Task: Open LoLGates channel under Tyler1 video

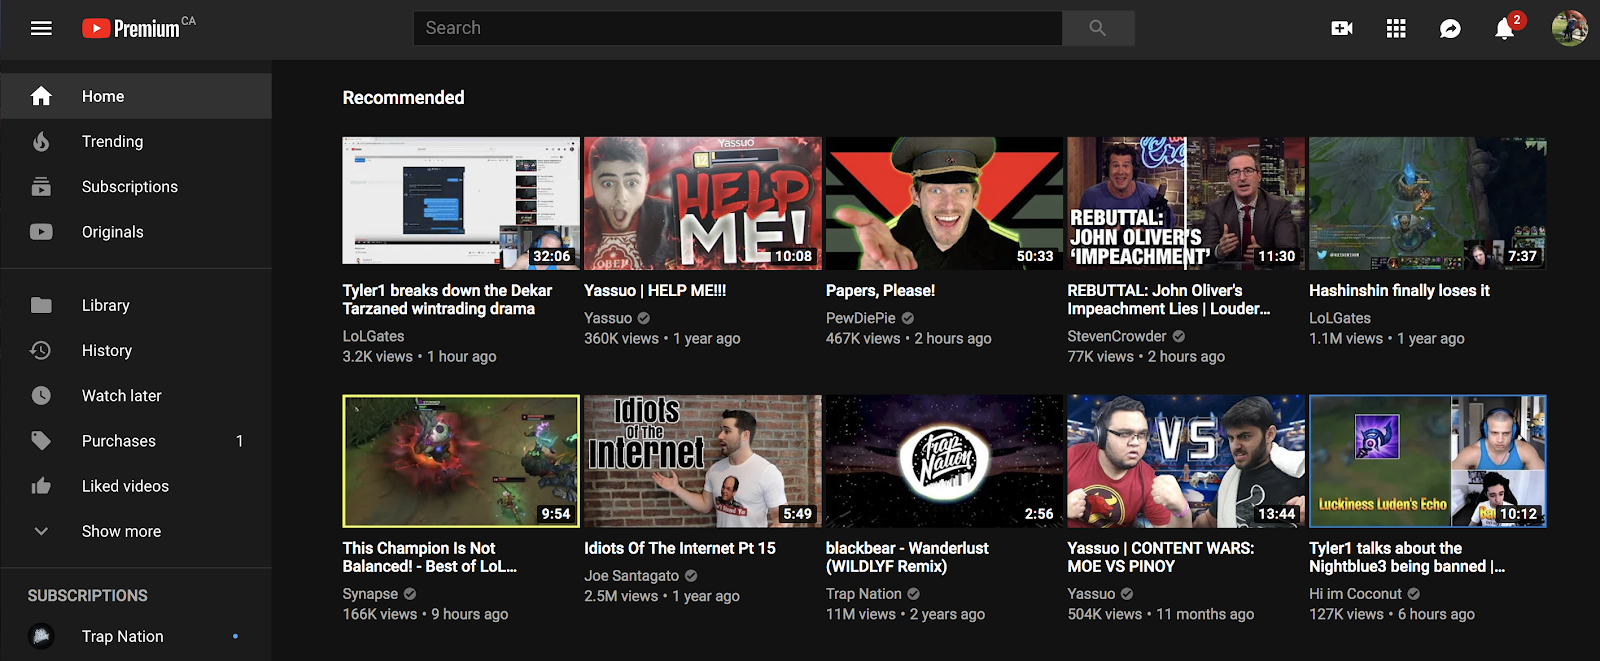Action: tap(374, 336)
